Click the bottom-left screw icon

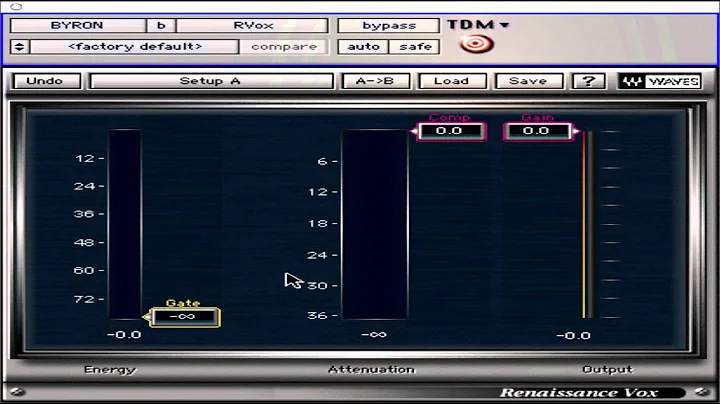[17, 392]
